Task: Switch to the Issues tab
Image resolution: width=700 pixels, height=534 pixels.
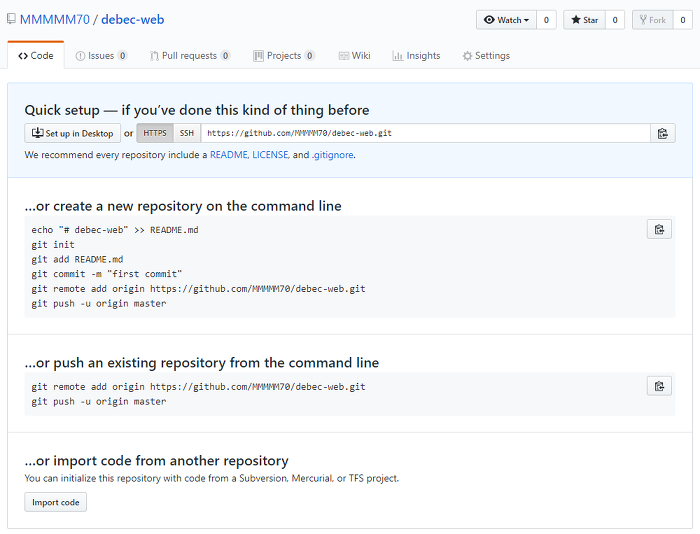Action: [101, 56]
